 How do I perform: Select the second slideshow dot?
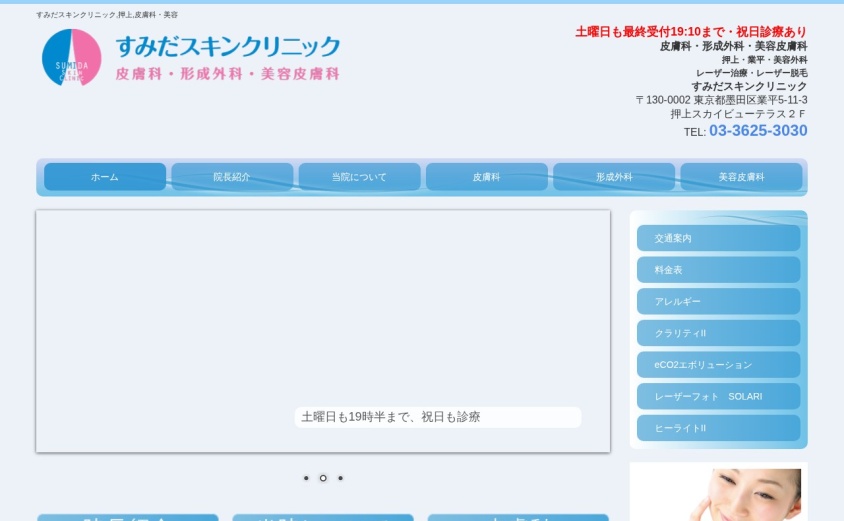click(323, 478)
